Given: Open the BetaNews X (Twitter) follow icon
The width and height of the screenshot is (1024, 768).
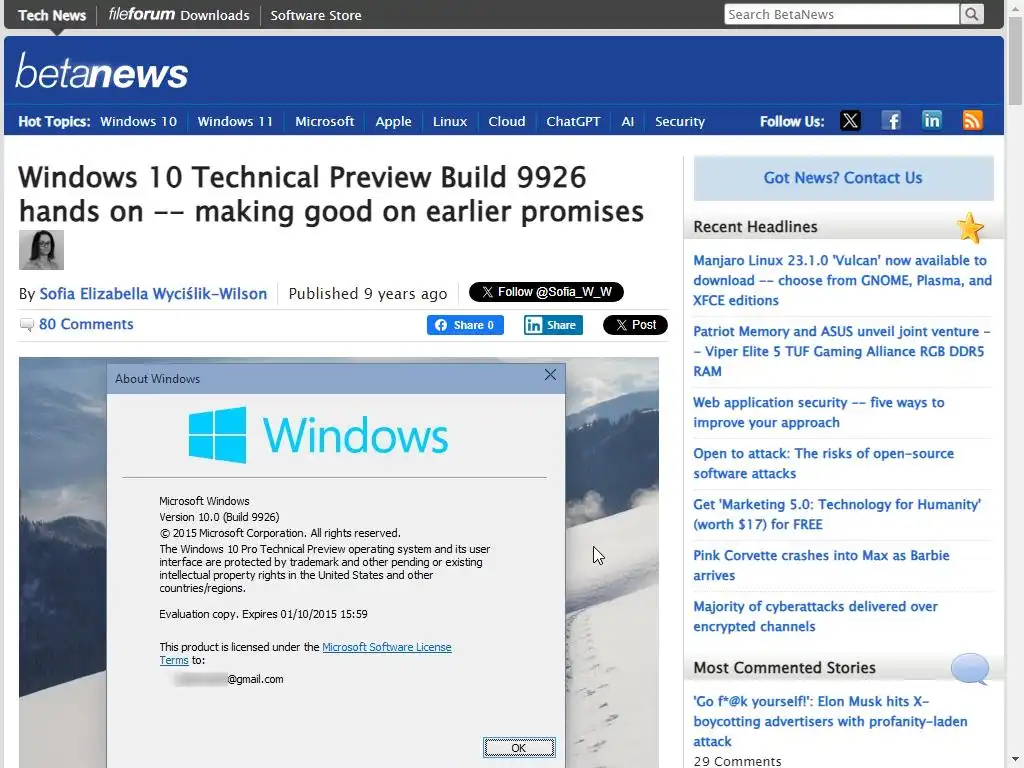Looking at the screenshot, I should 850,121.
